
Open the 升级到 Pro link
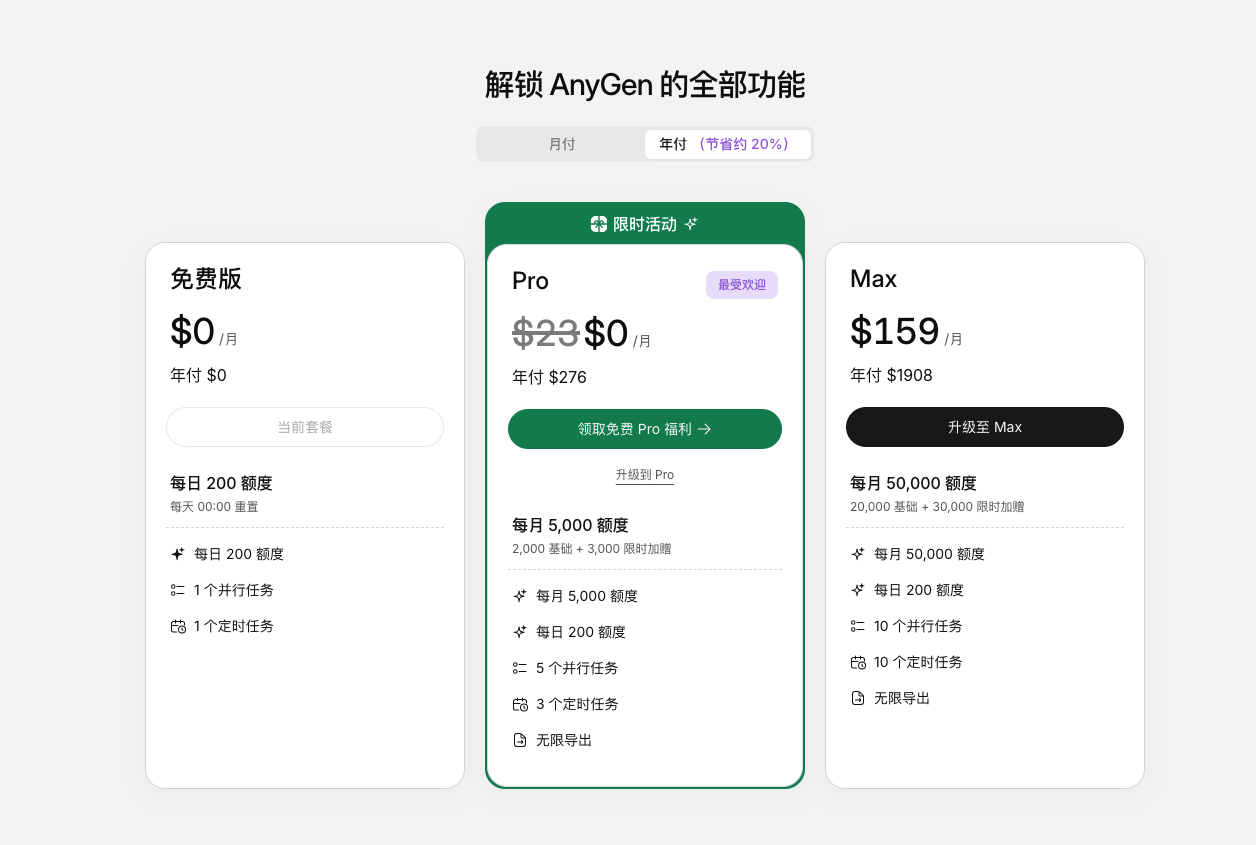pyautogui.click(x=645, y=475)
